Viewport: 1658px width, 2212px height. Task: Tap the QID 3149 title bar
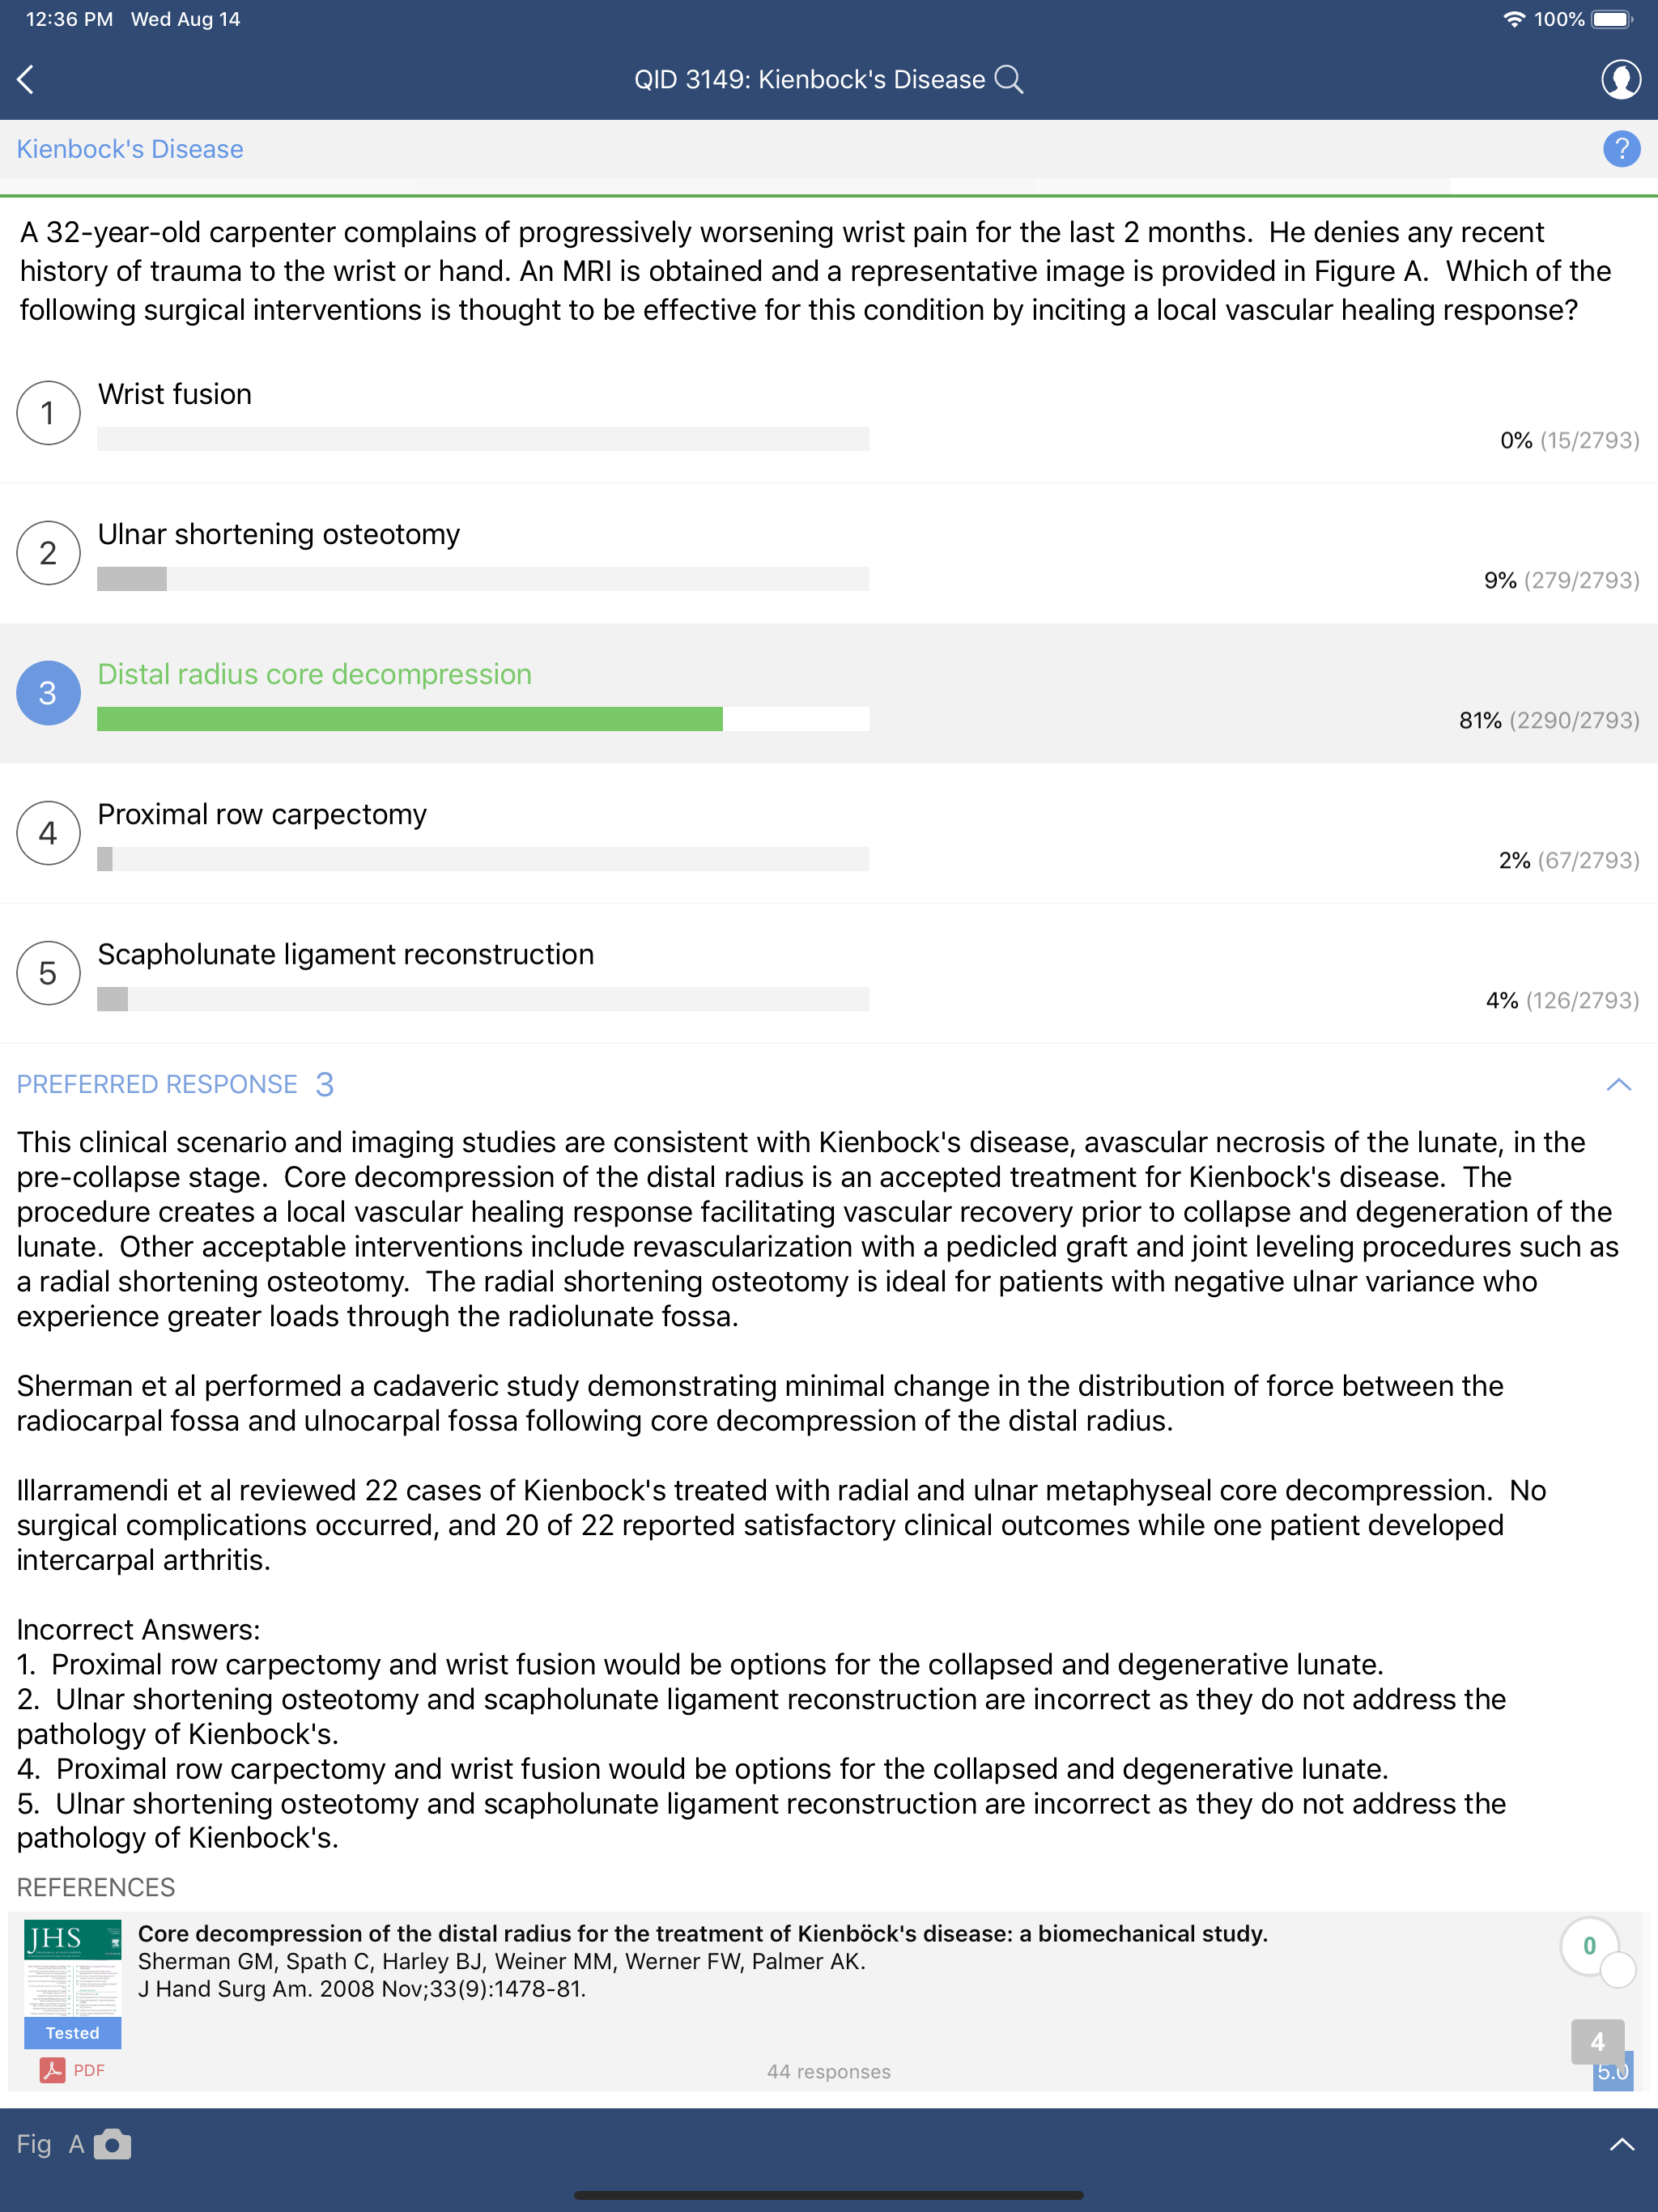(x=810, y=79)
